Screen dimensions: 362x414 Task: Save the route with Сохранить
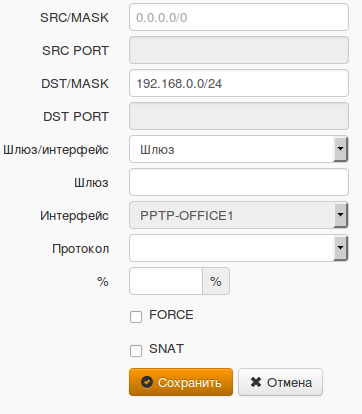[181, 382]
